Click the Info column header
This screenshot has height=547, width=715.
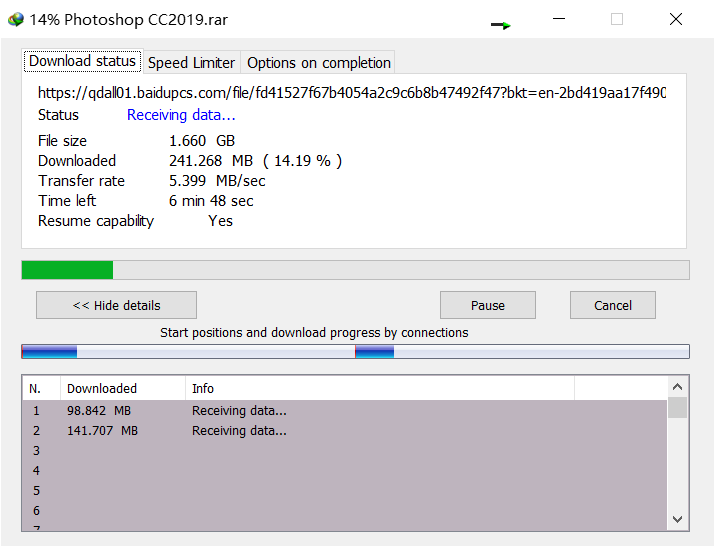click(x=380, y=388)
